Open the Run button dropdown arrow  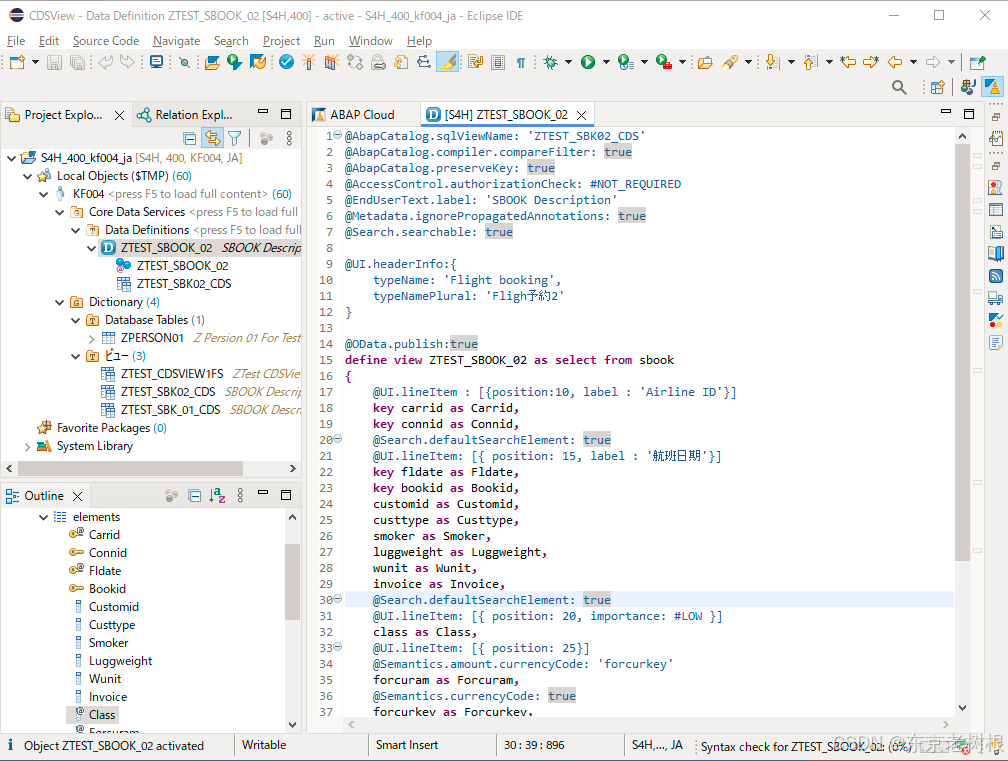click(x=606, y=62)
